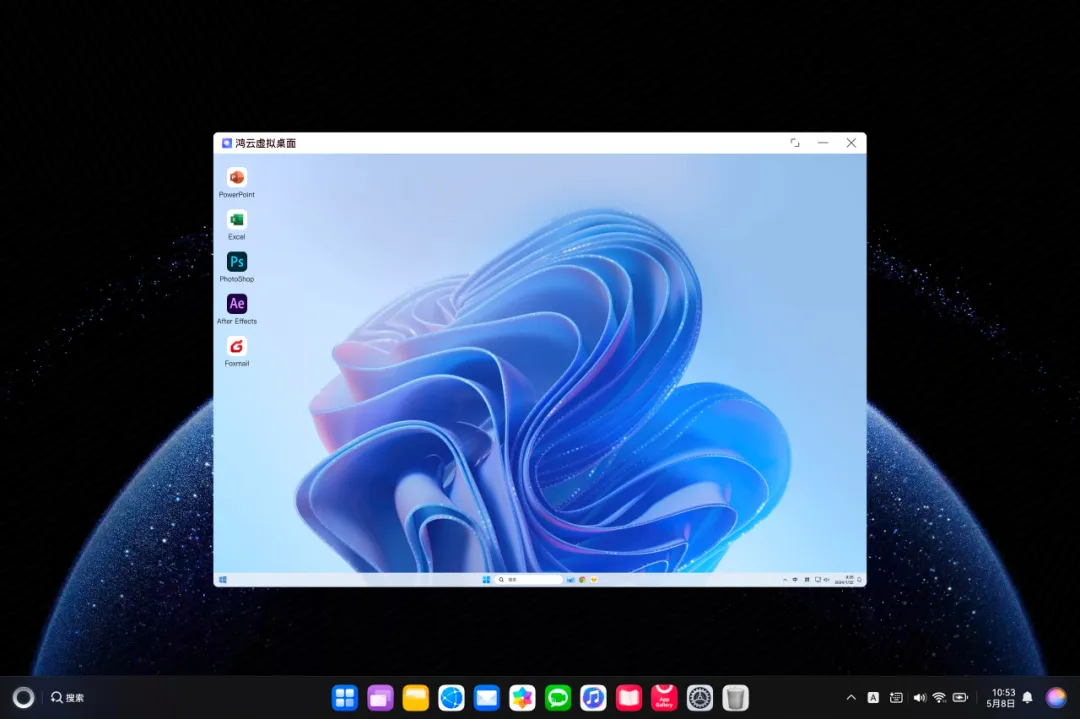The image size is (1080, 719).
Task: Launch After Effects from the virtual desktop
Action: [236, 309]
